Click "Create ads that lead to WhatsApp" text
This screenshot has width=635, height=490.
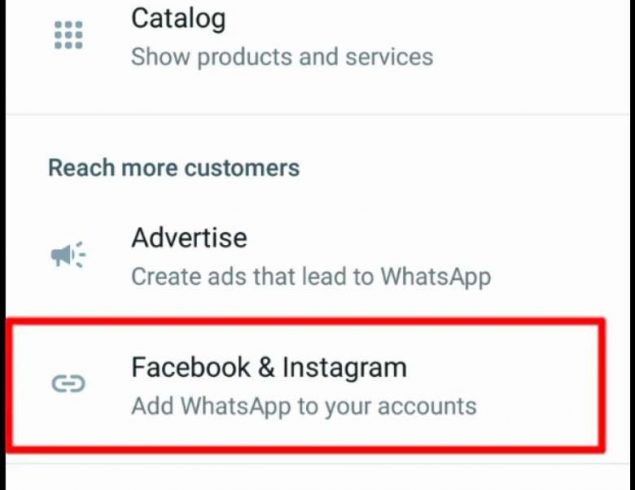pos(311,276)
